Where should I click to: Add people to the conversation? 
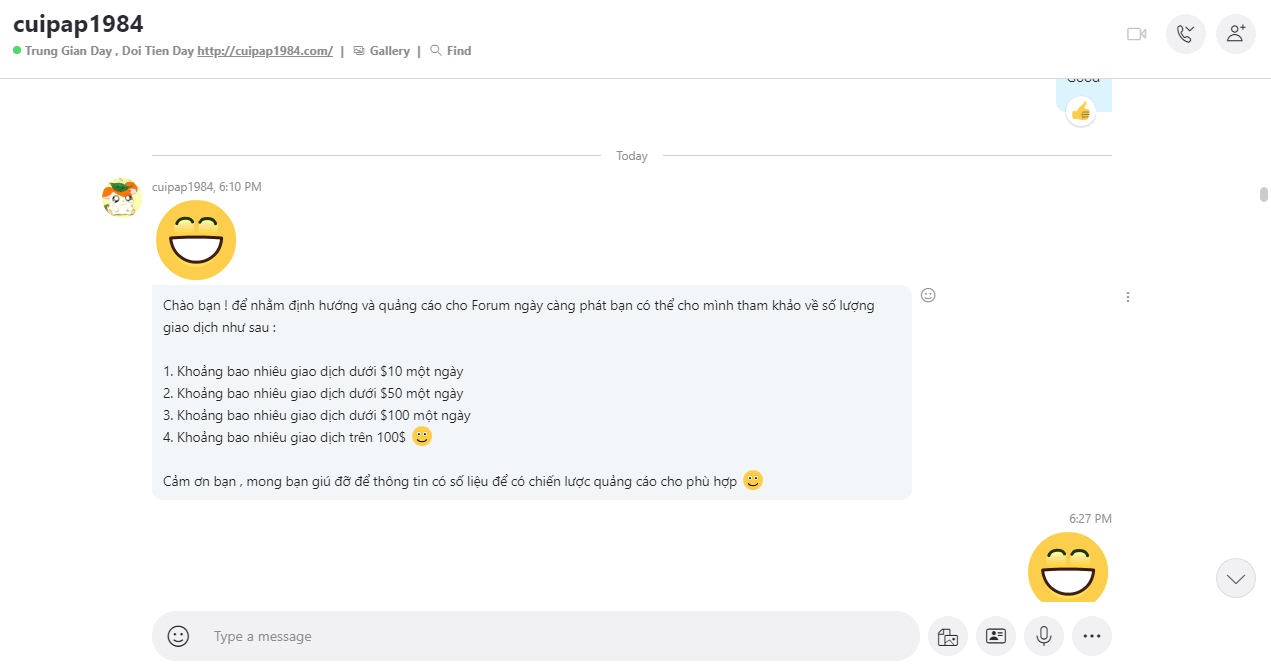(1236, 34)
